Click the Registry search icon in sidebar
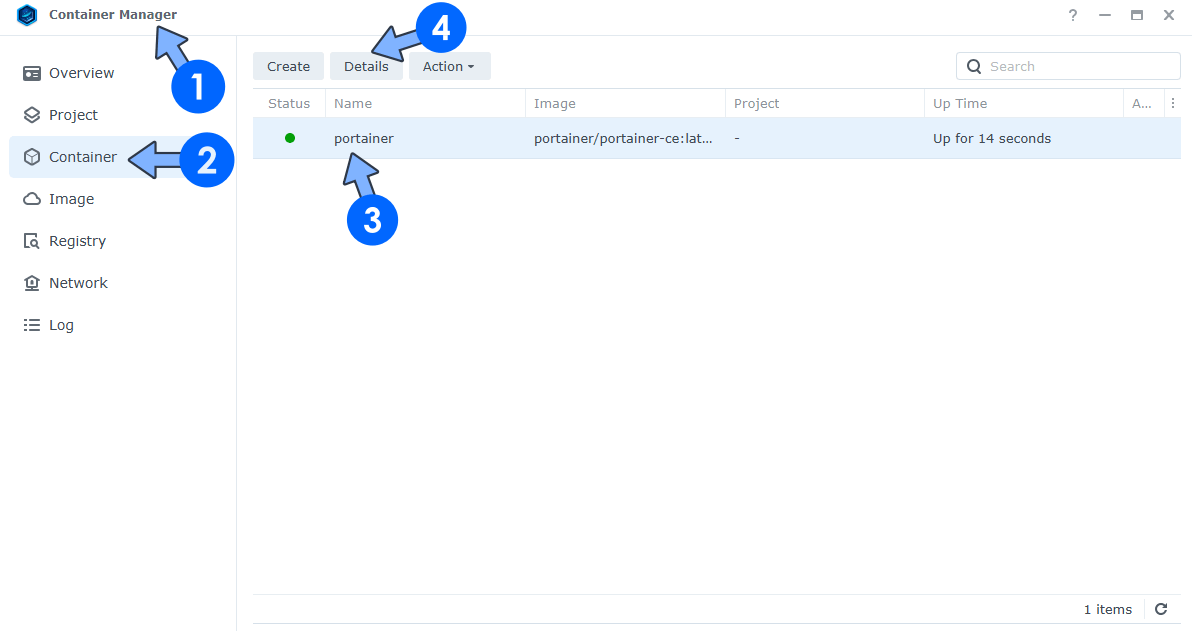Image resolution: width=1192 pixels, height=631 pixels. [31, 241]
